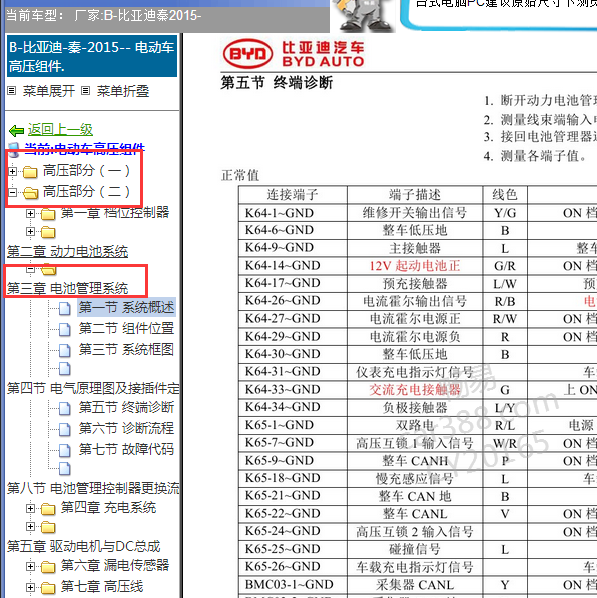
Task: Open 第八节 电池管理控制器更换流 page
Action: (93, 488)
